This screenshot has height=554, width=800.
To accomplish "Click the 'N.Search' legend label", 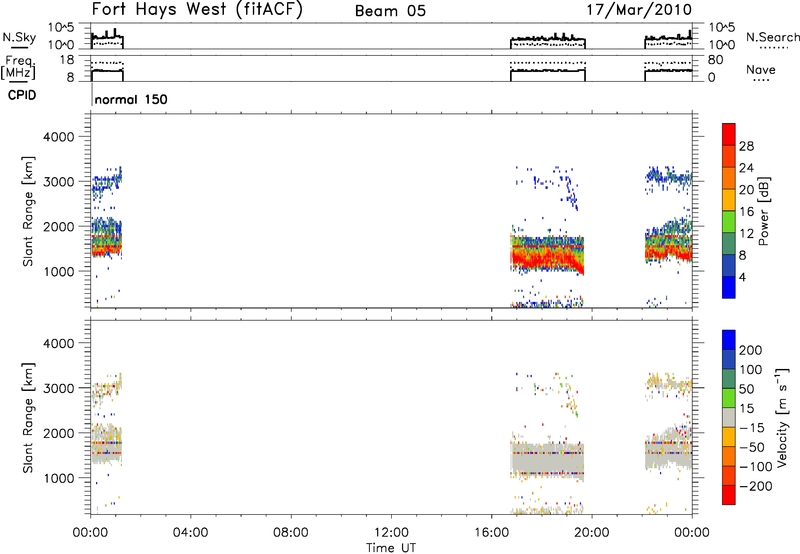I will 772,37.
